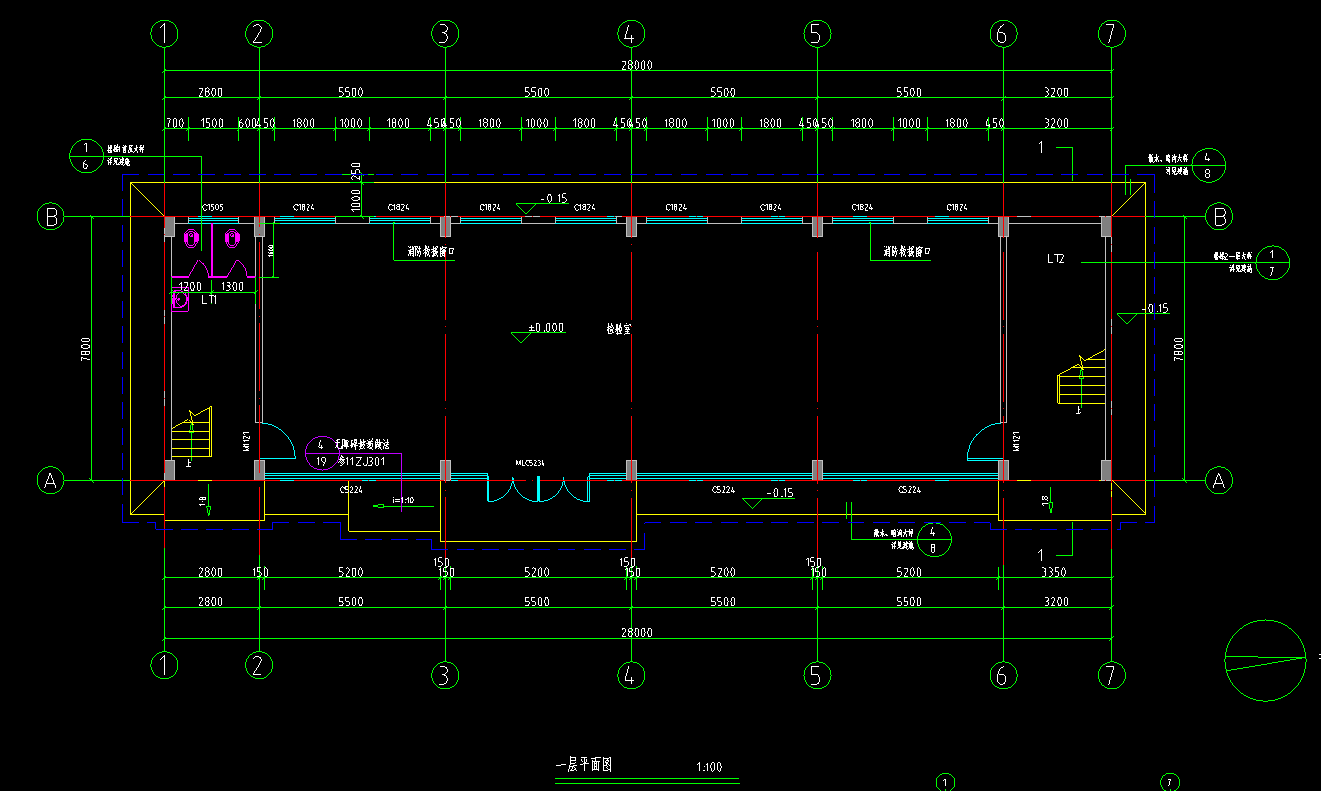The width and height of the screenshot is (1321, 791).
Task: Click the north arrow compass circle
Action: coord(1265,661)
